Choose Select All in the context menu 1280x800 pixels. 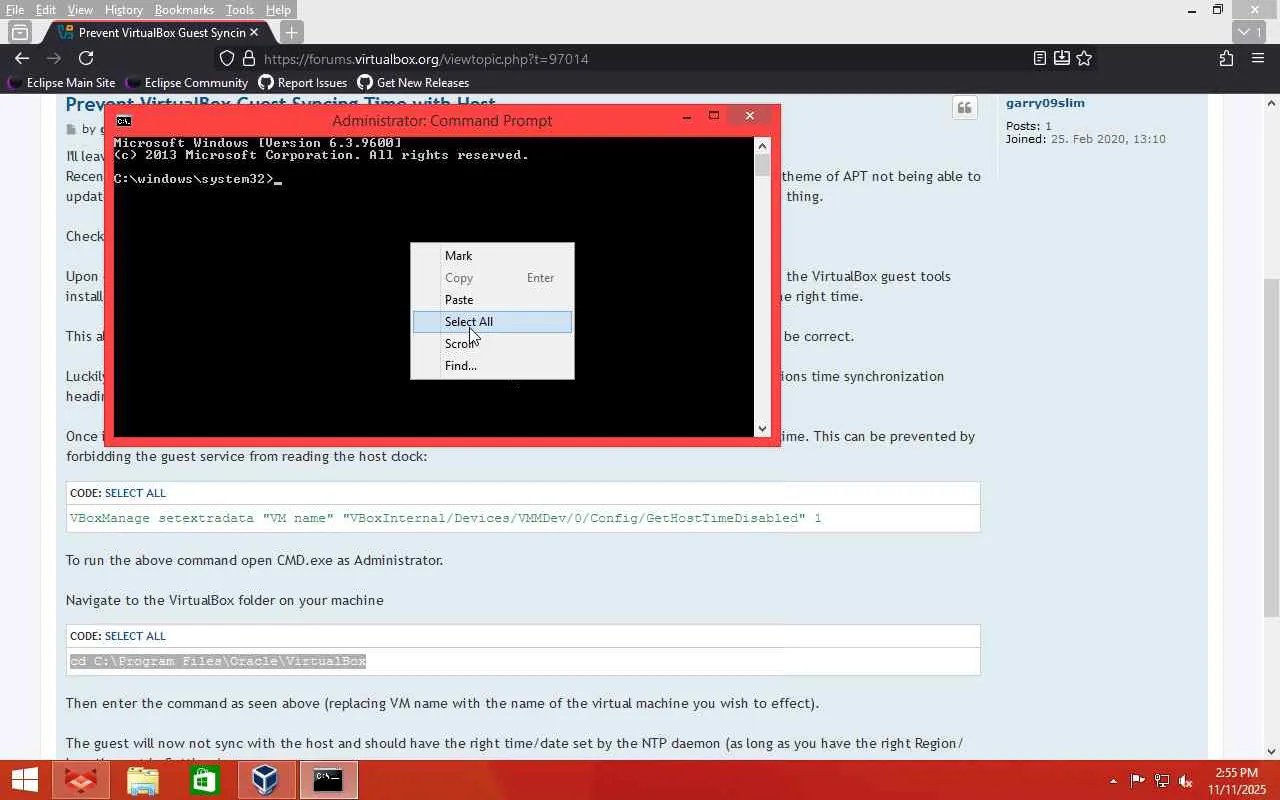[x=492, y=322]
